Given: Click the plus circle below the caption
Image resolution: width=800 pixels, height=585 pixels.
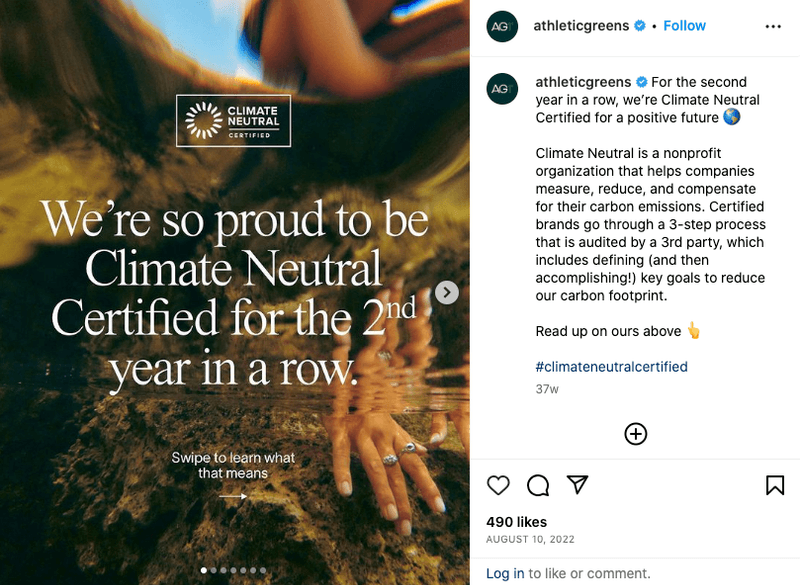Looking at the screenshot, I should pyautogui.click(x=635, y=434).
